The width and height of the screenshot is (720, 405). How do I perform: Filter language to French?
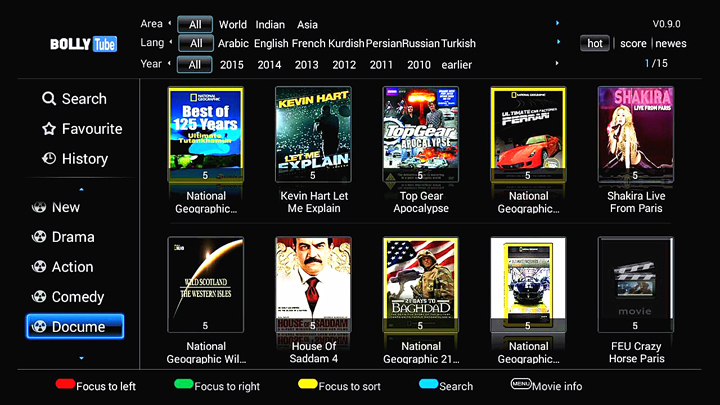tap(309, 43)
